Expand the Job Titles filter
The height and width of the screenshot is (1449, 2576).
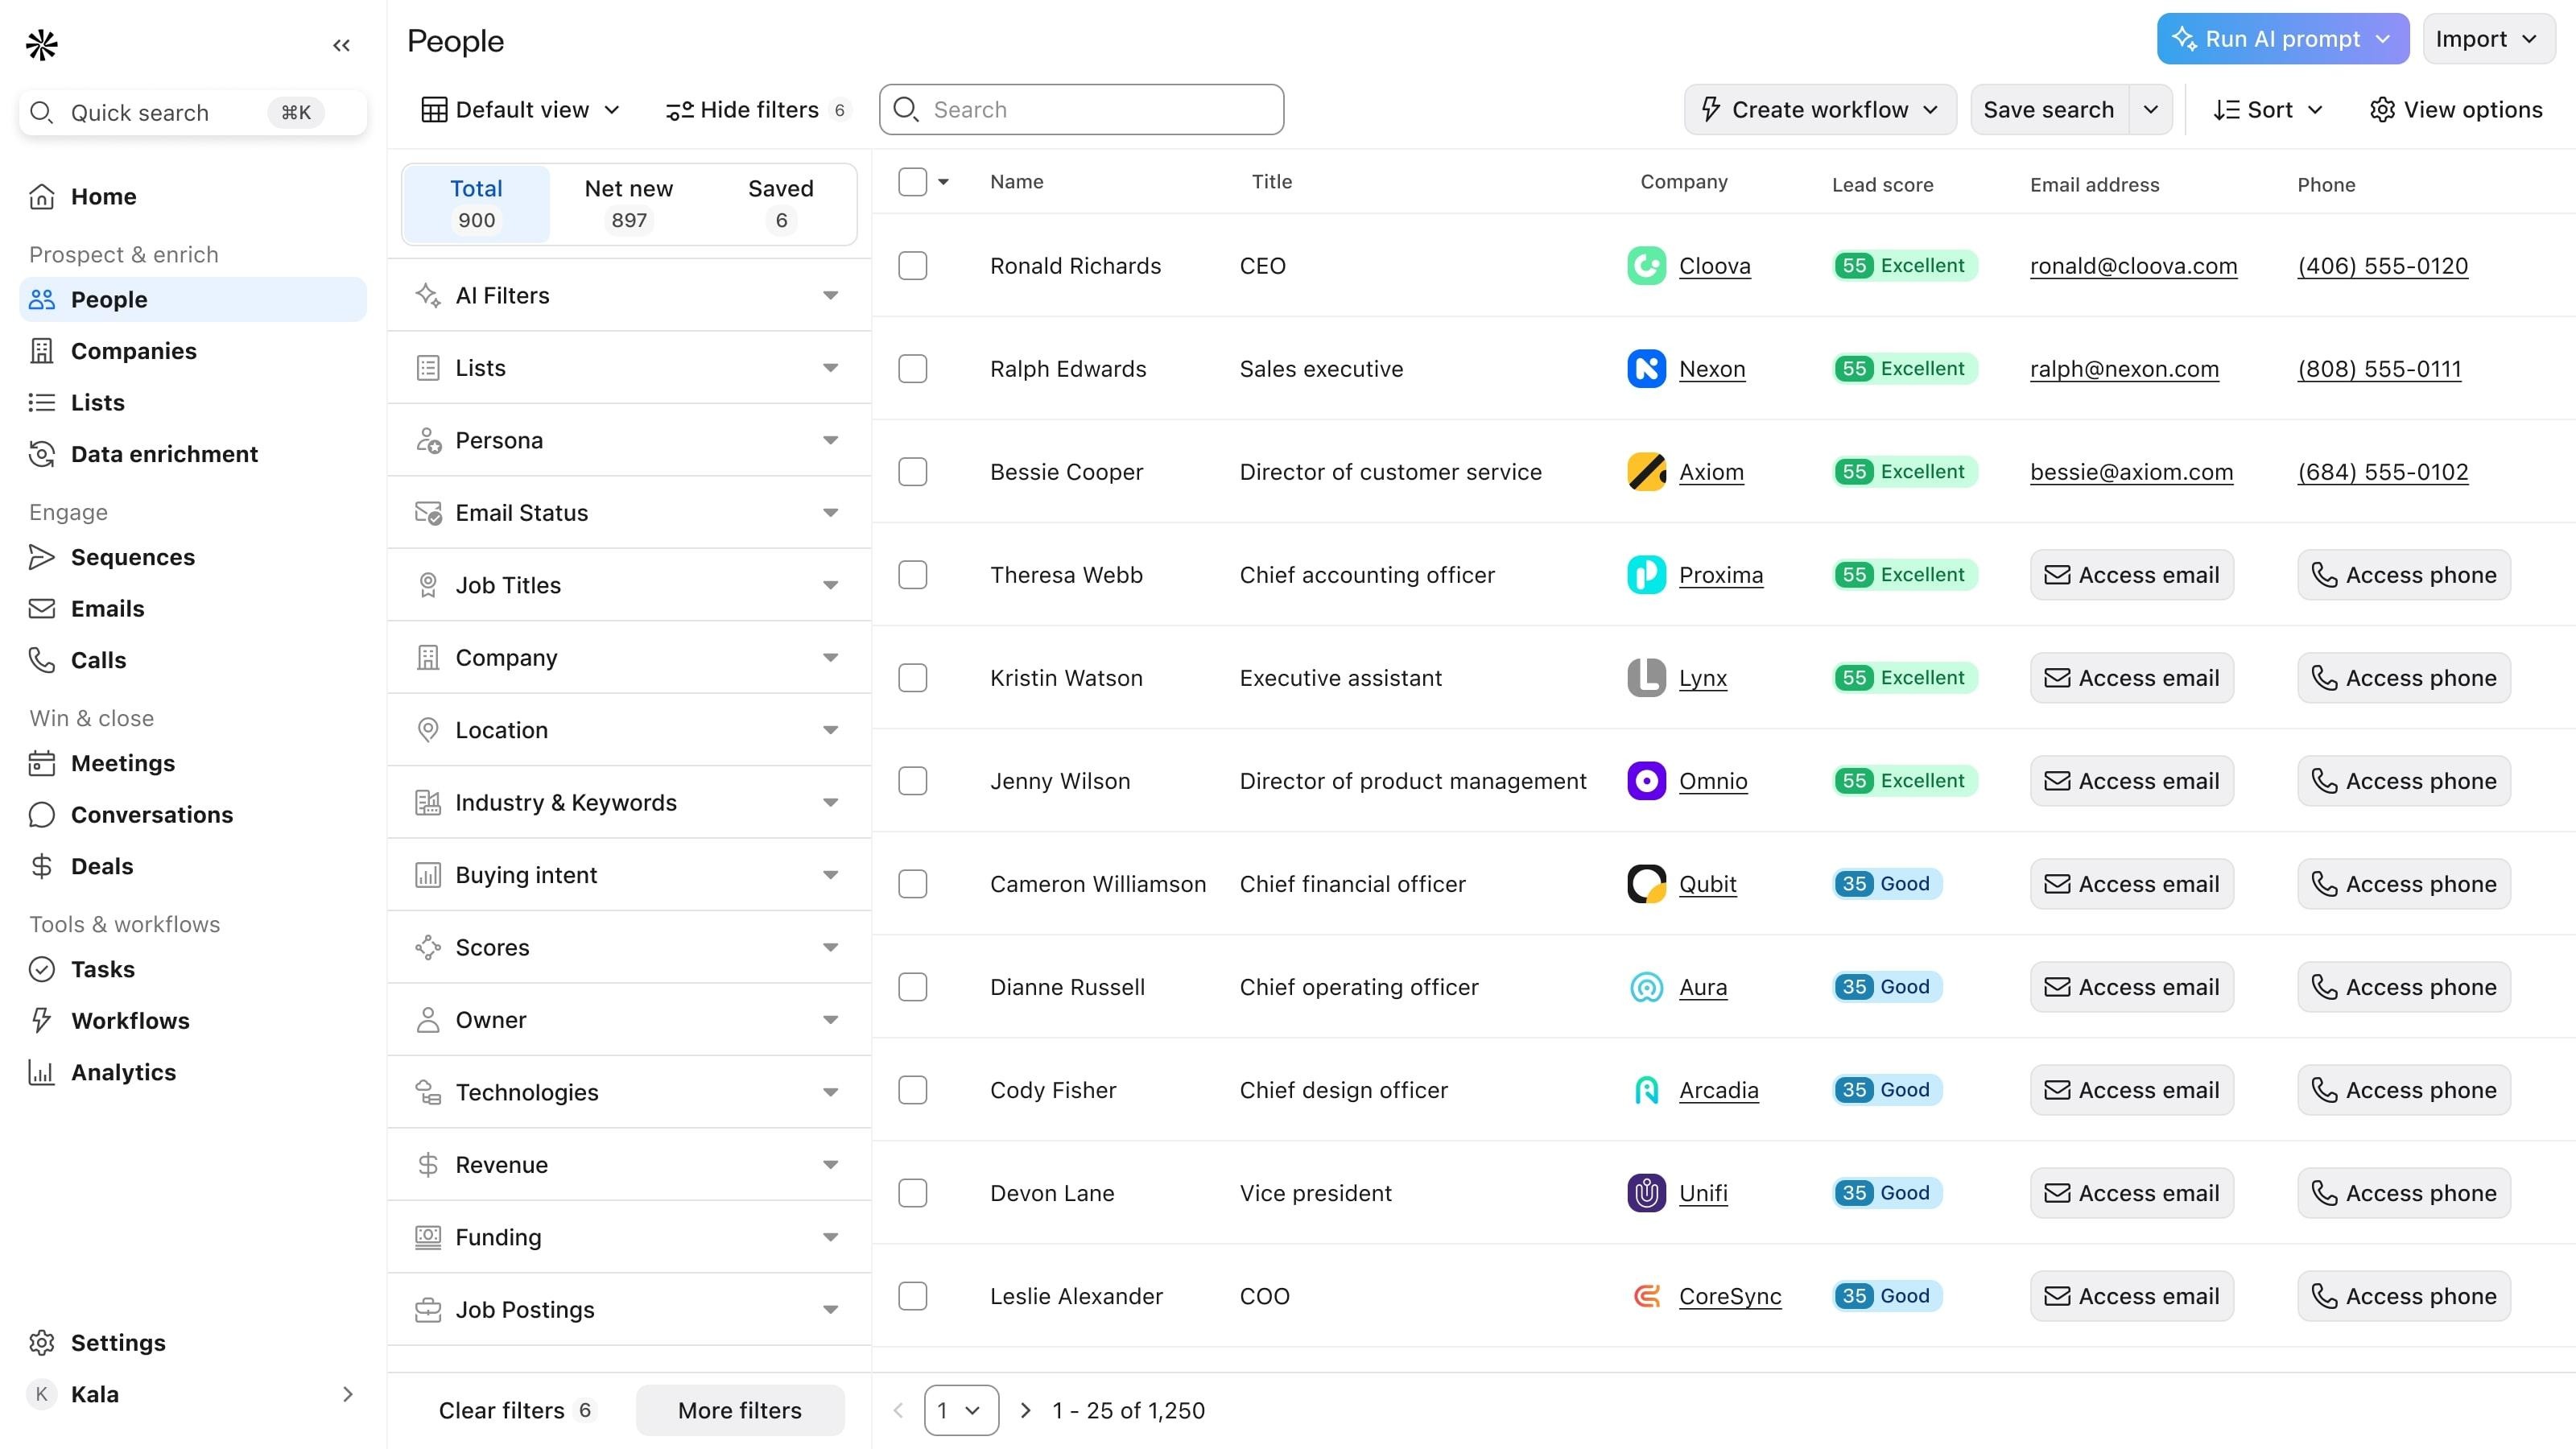[628, 585]
